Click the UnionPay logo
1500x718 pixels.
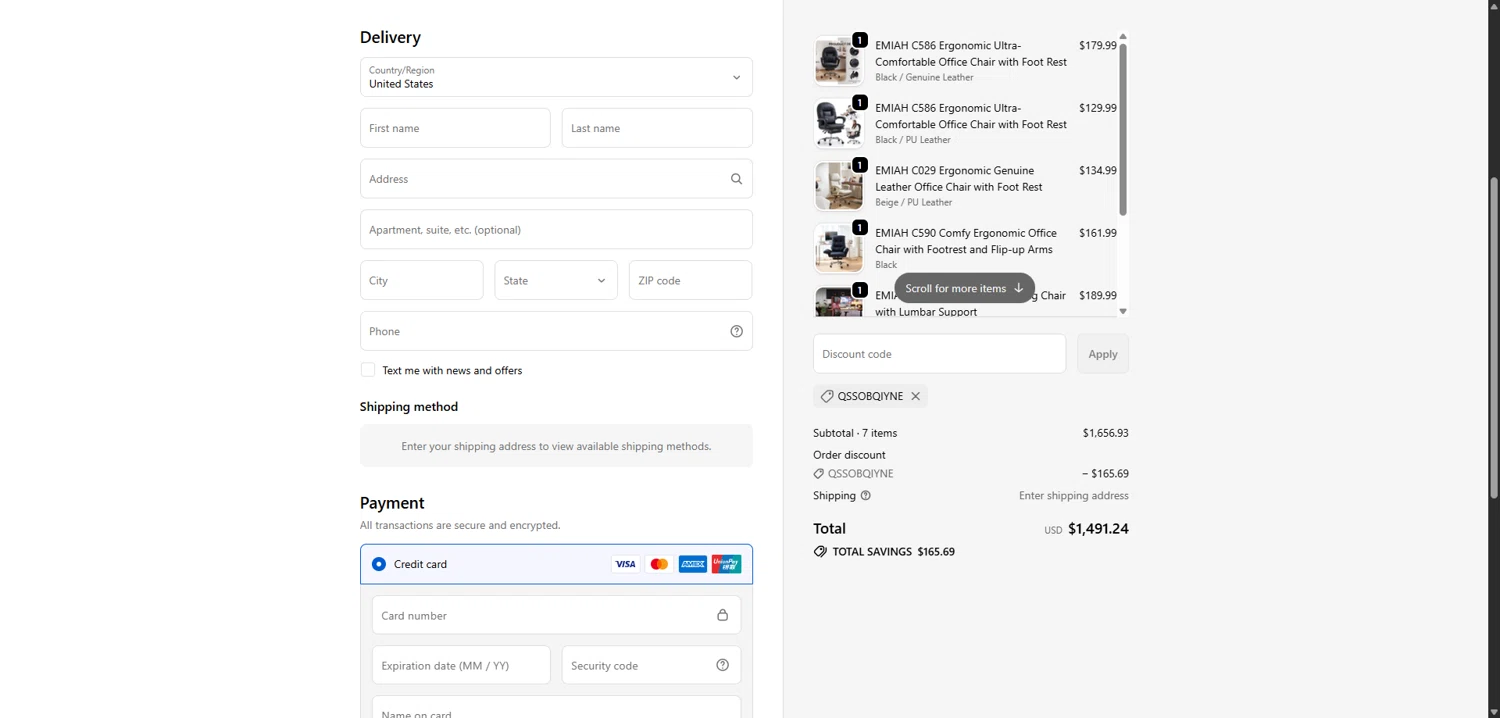coord(727,564)
